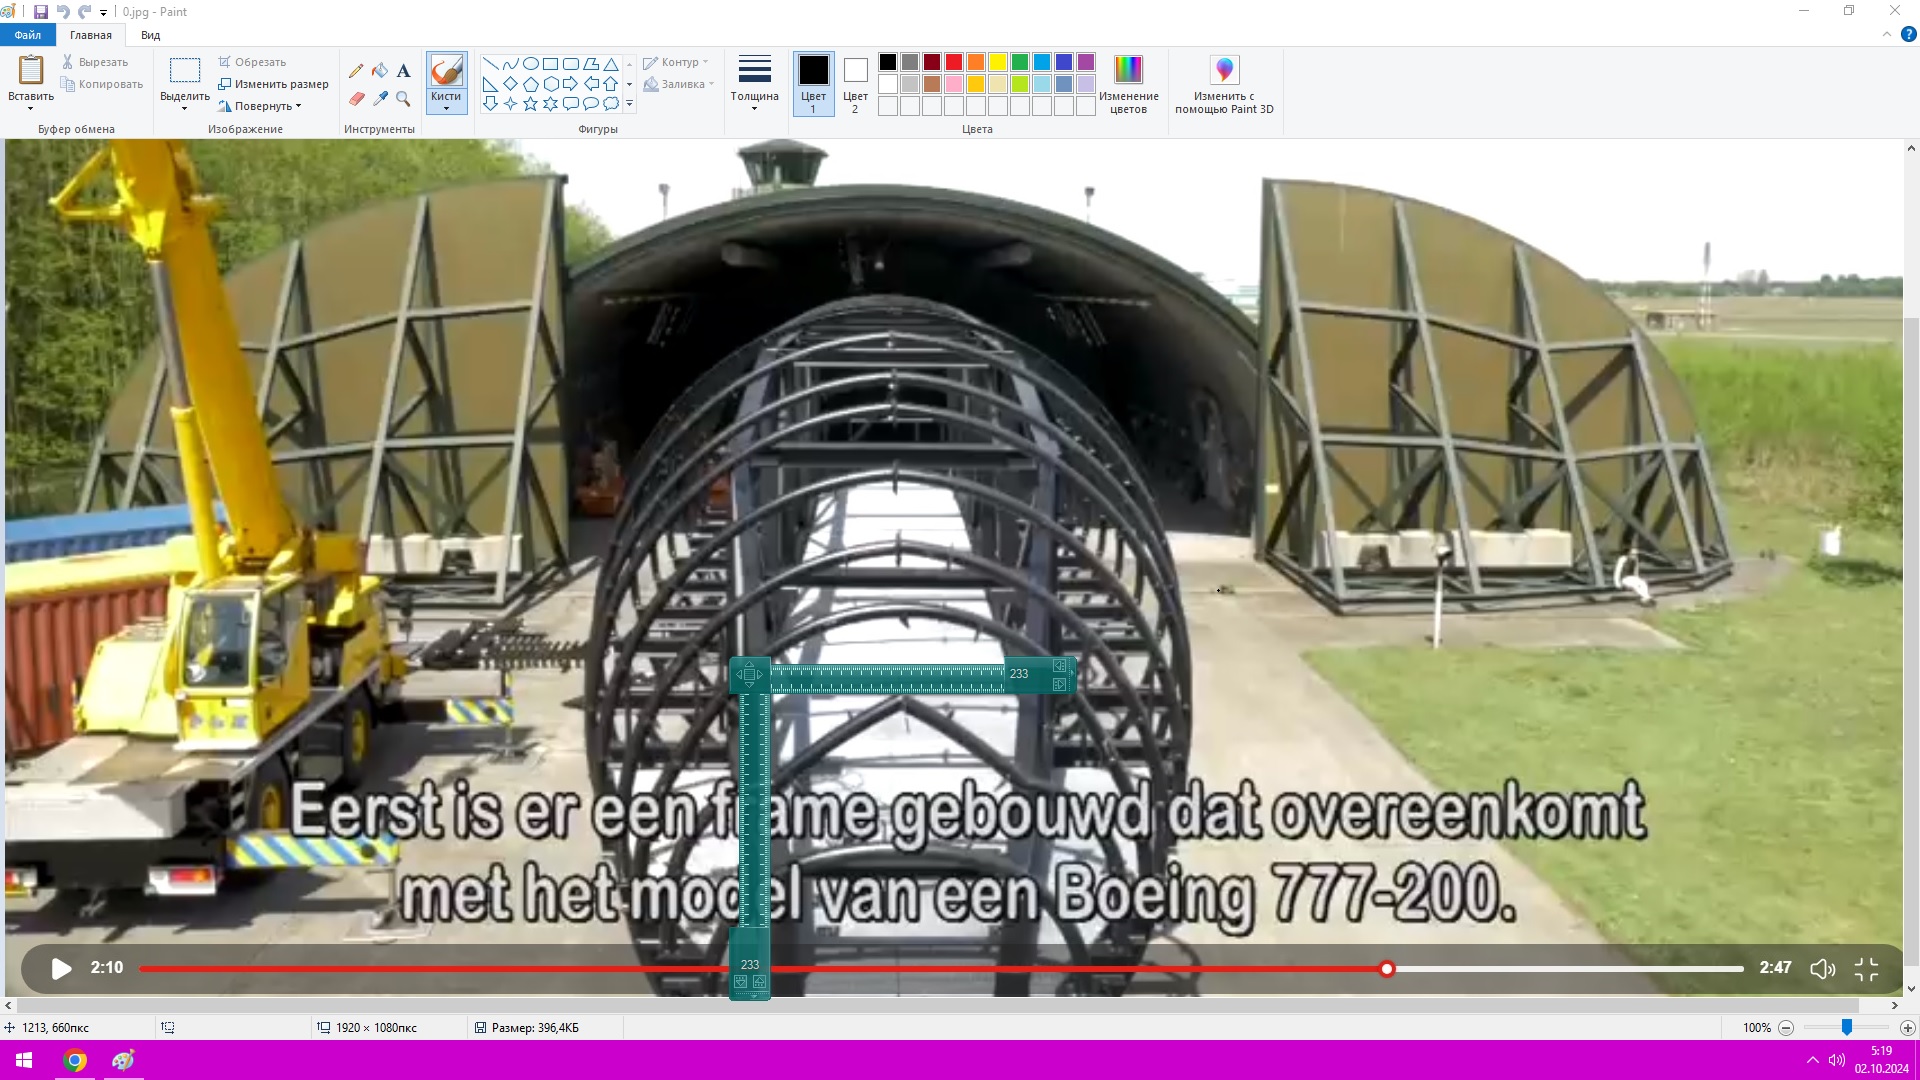Image resolution: width=1920 pixels, height=1080 pixels.
Task: Click the Undo icon in title bar
Action: tap(63, 12)
